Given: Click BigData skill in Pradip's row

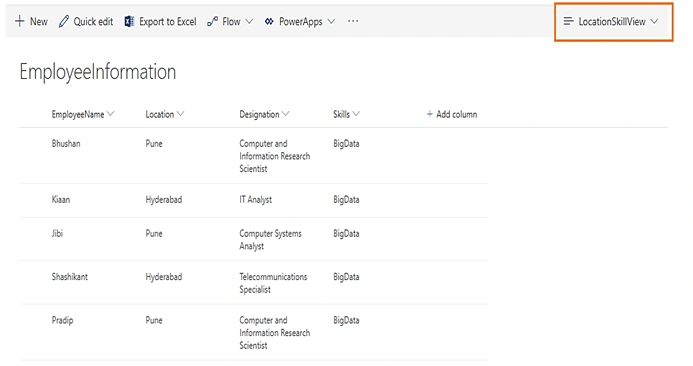Looking at the screenshot, I should [x=346, y=320].
